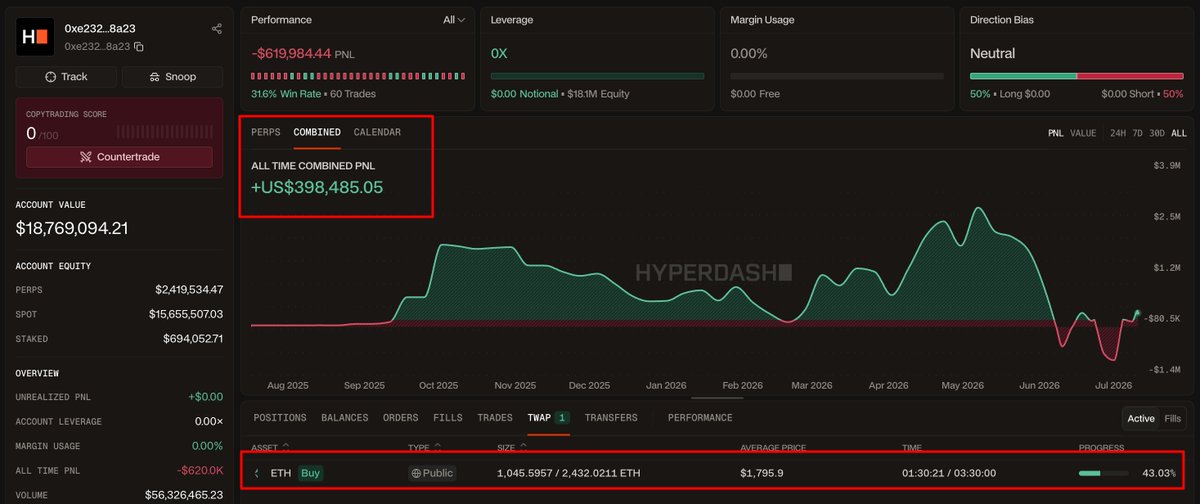
Task: Open the Performance 'All' period dropdown
Action: tap(454, 20)
